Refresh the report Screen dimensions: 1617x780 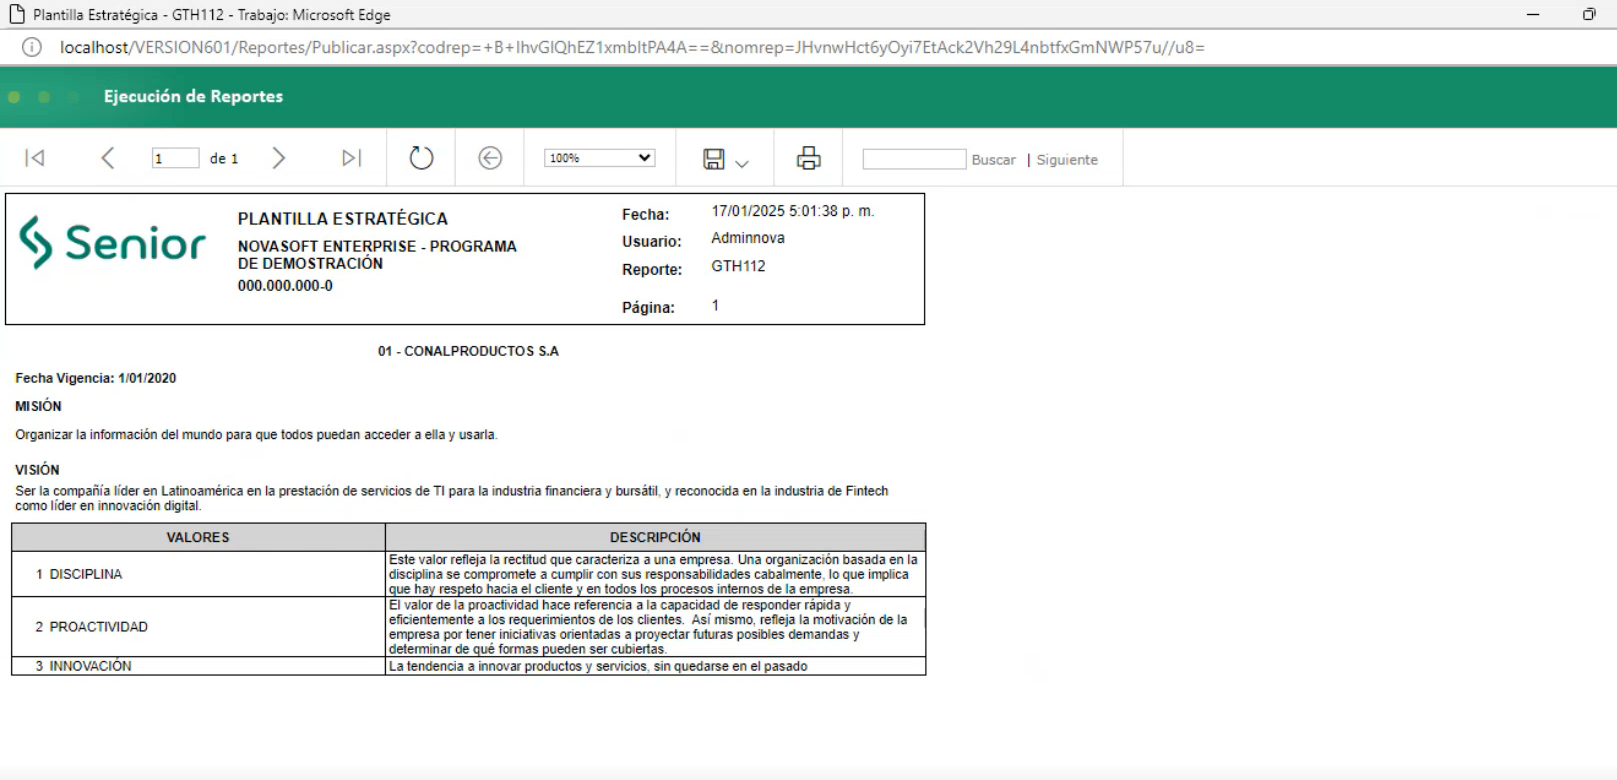pyautogui.click(x=421, y=158)
